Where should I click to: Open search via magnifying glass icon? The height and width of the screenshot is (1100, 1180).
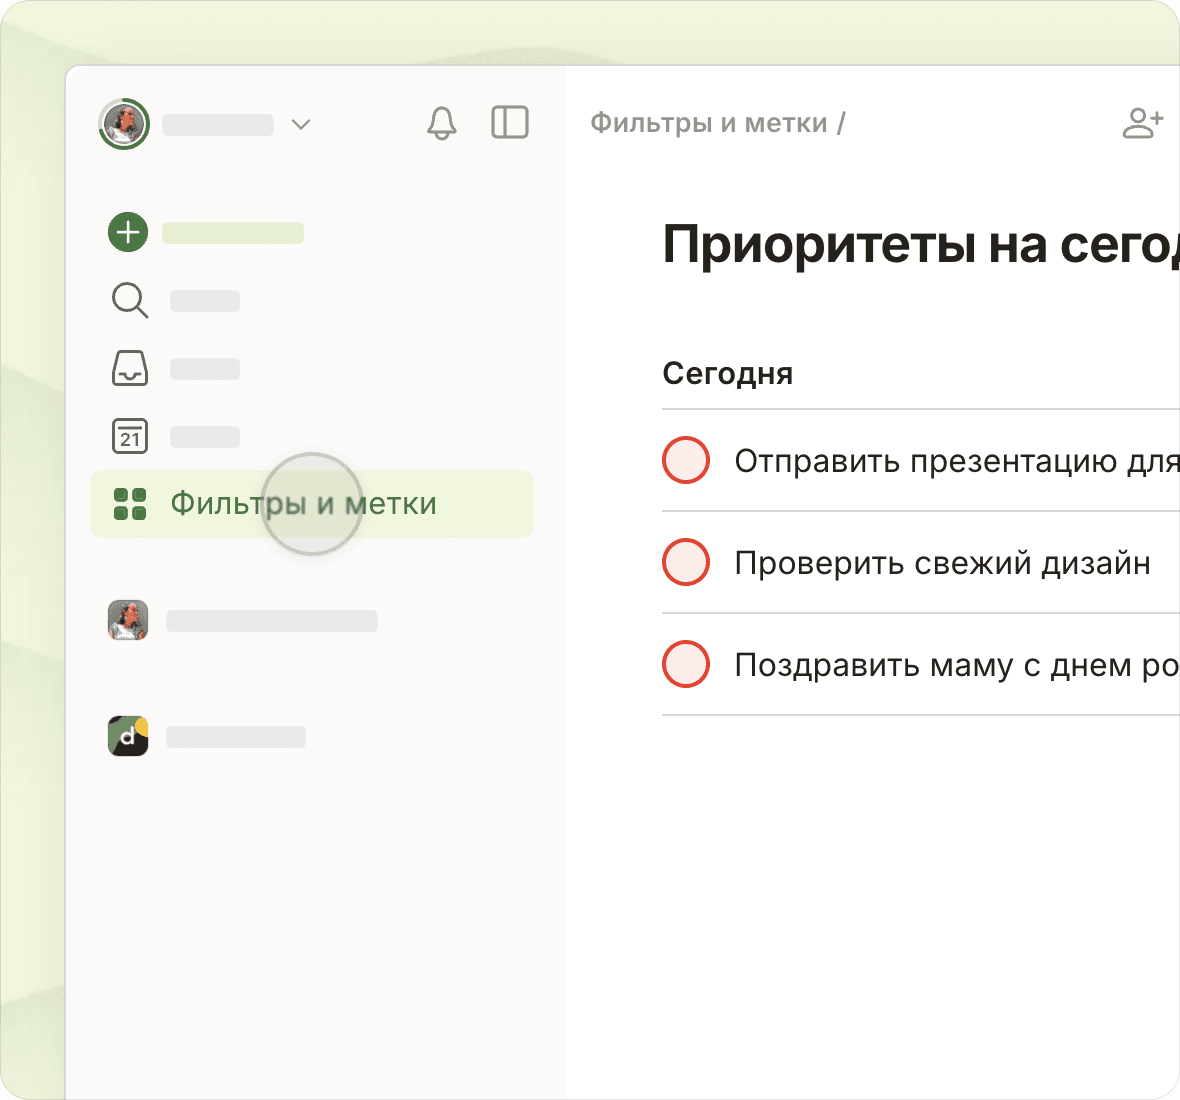click(129, 300)
